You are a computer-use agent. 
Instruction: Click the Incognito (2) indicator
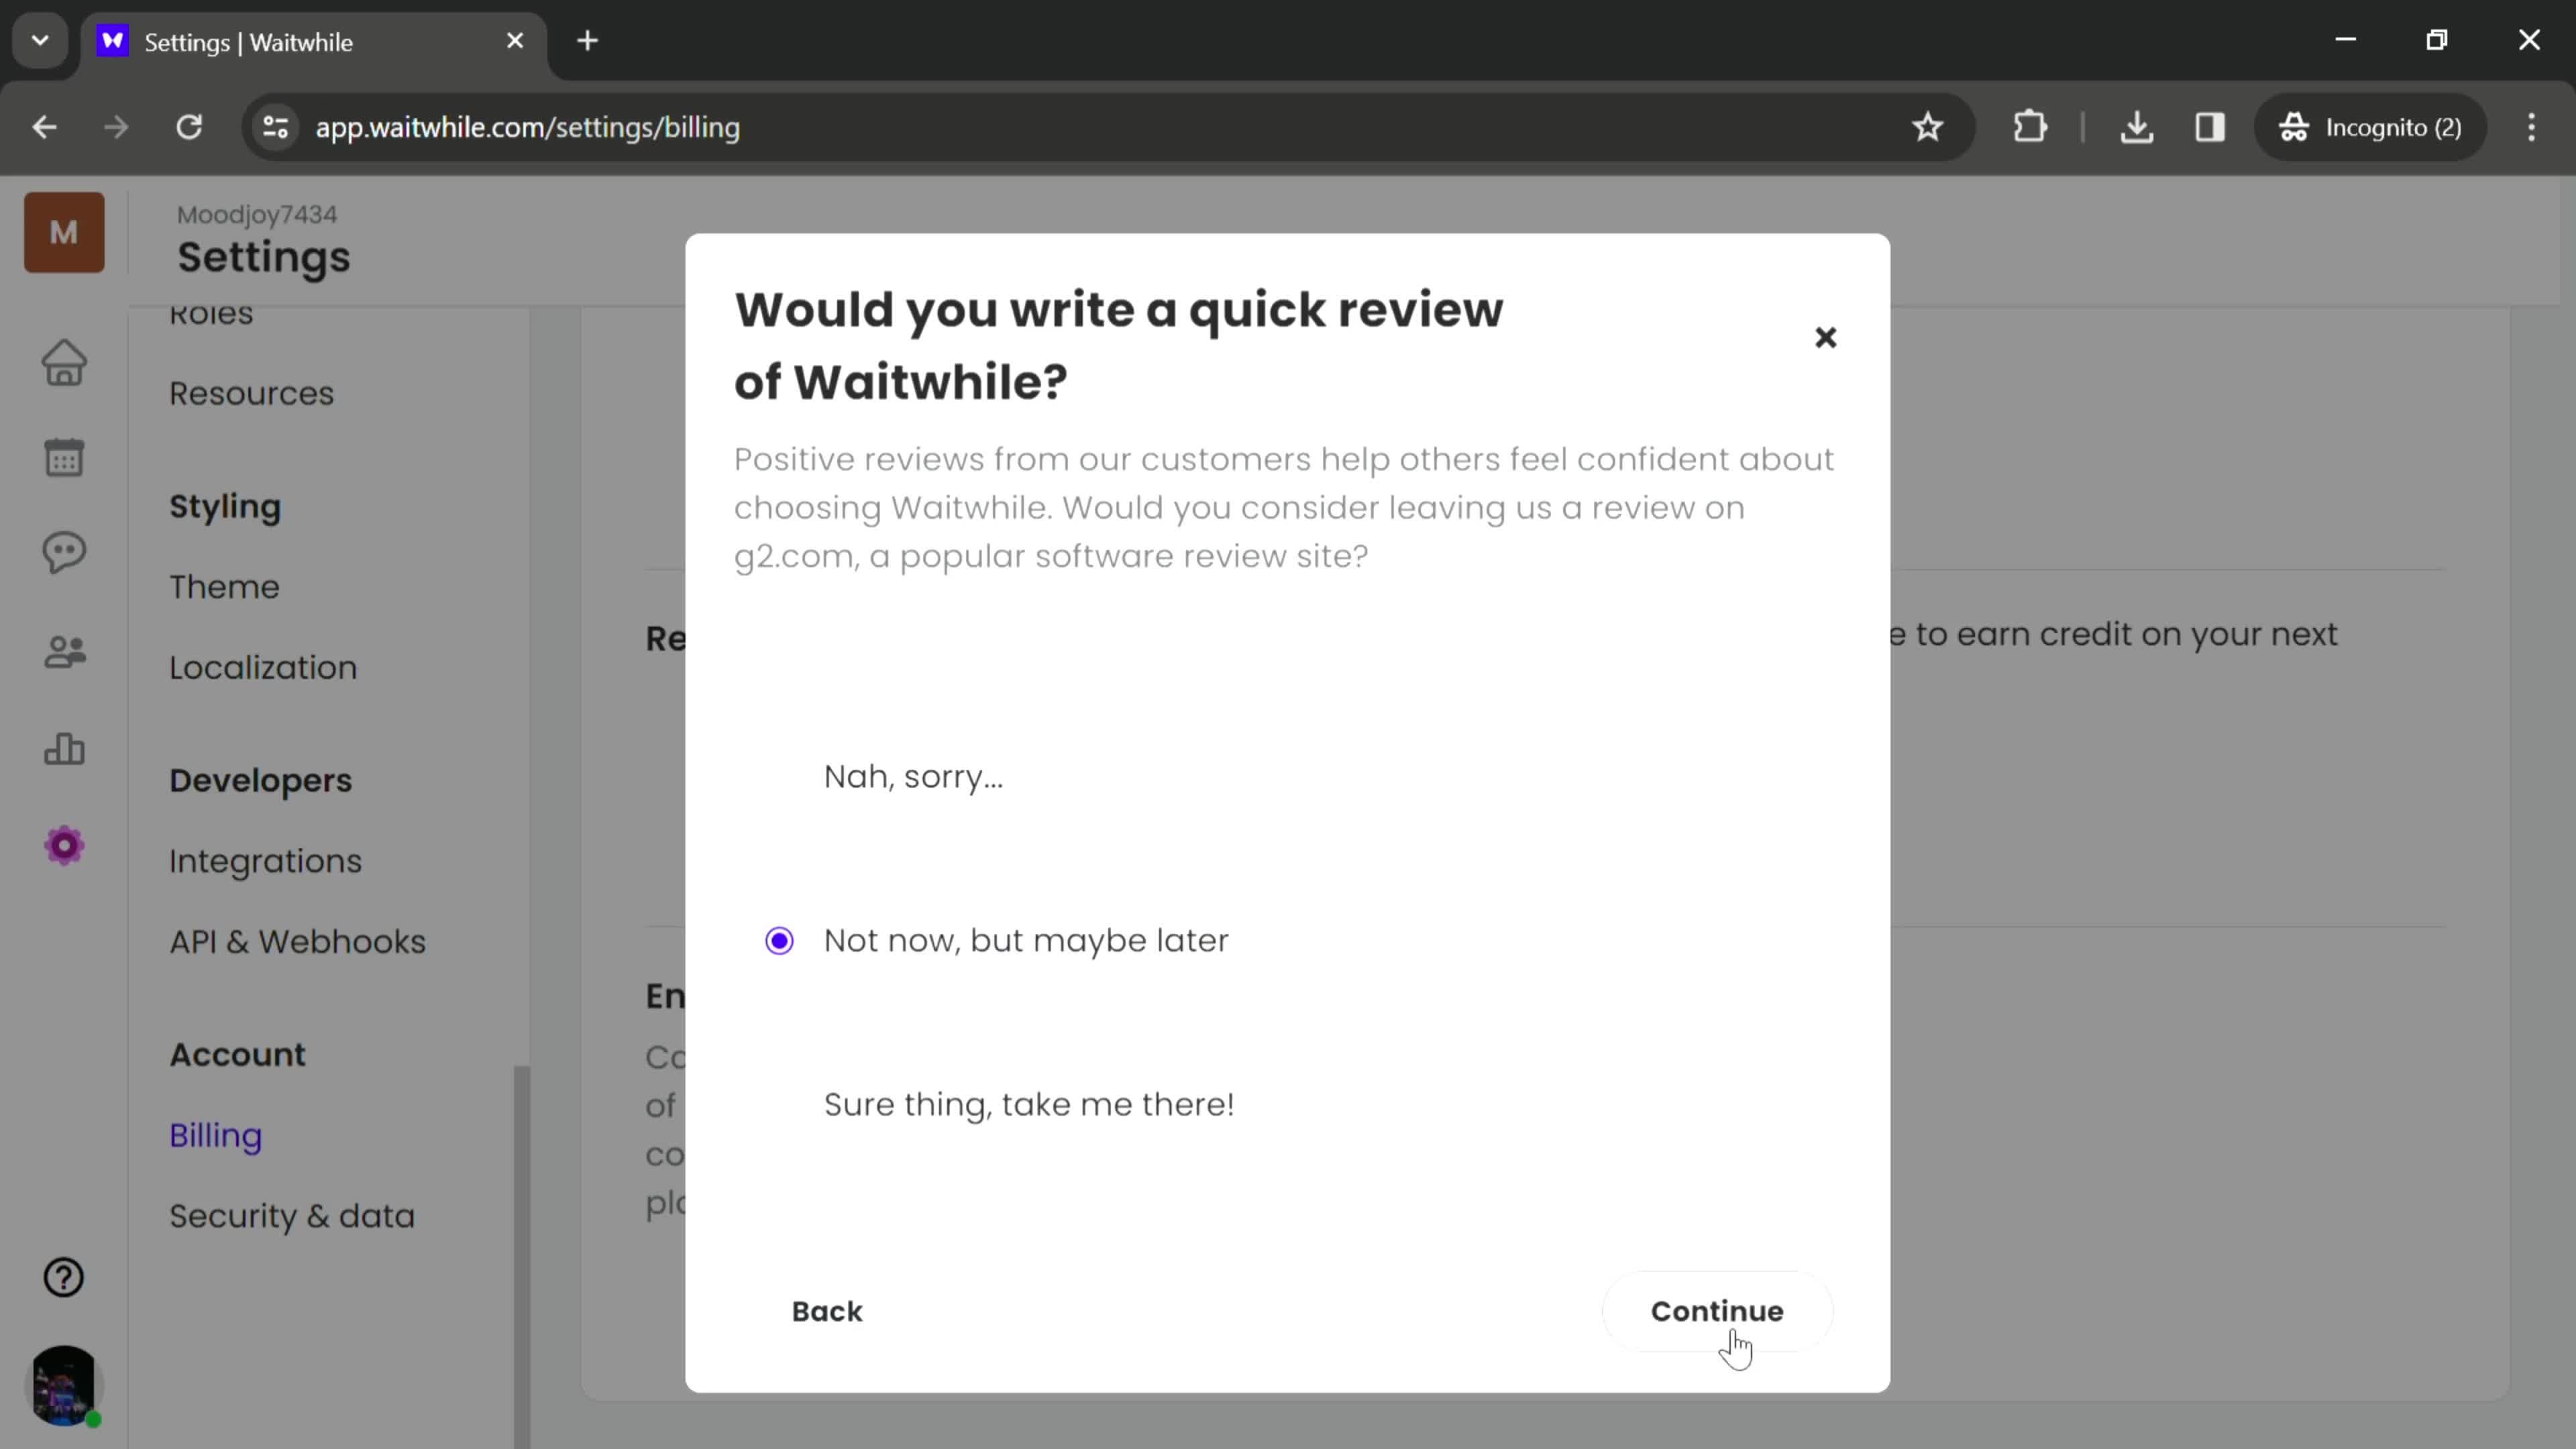click(x=2370, y=127)
